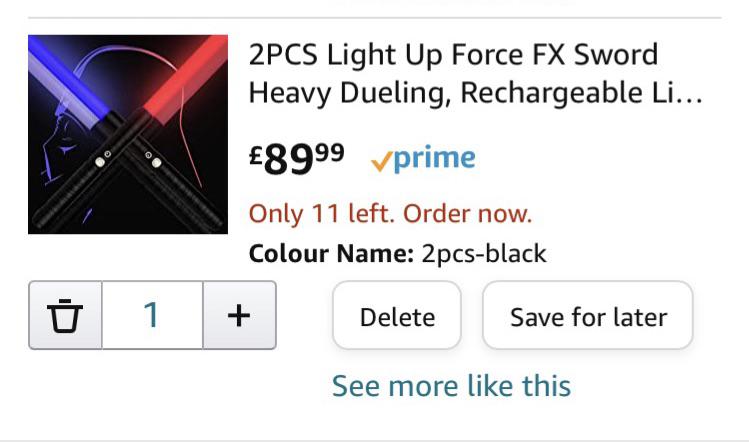Click the £89.99 price
This screenshot has width=749, height=442.
[297, 159]
